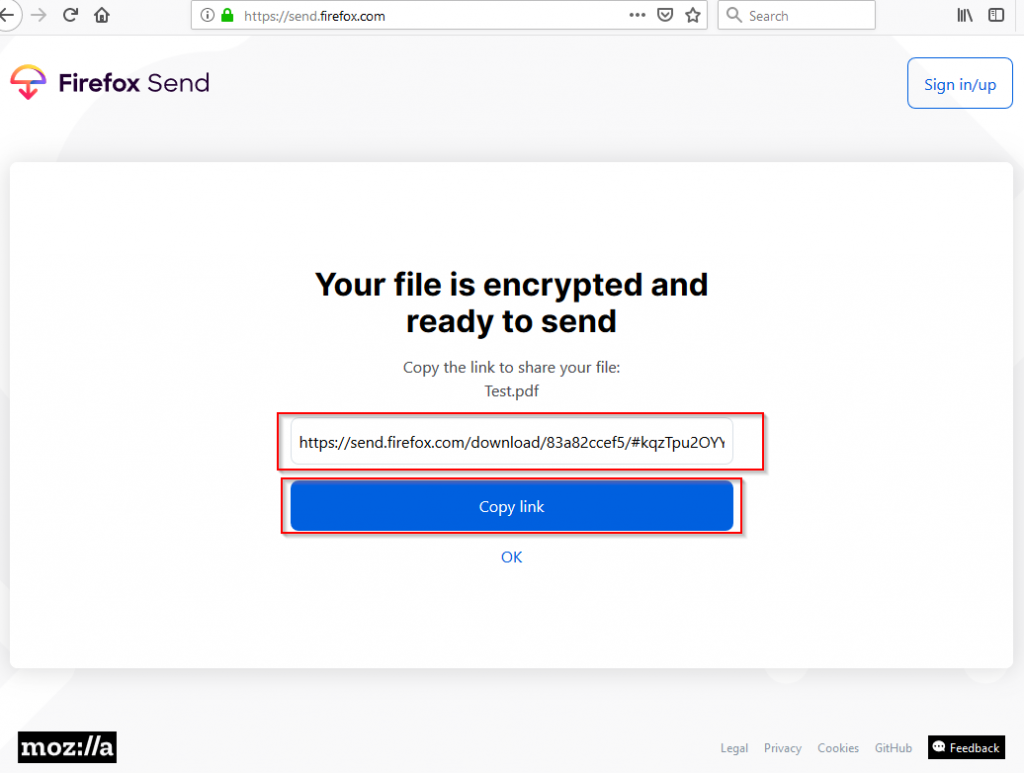
Task: Open the site information icon
Action: (x=208, y=16)
